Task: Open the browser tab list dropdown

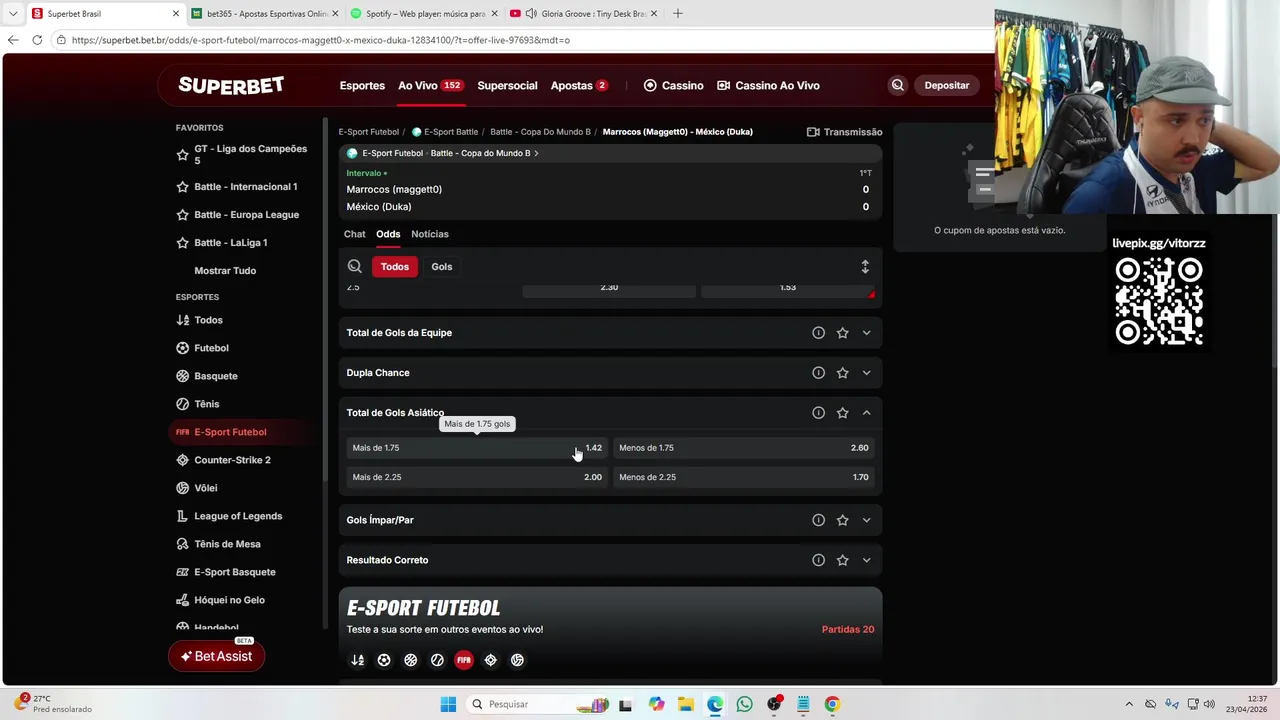Action: pos(13,14)
